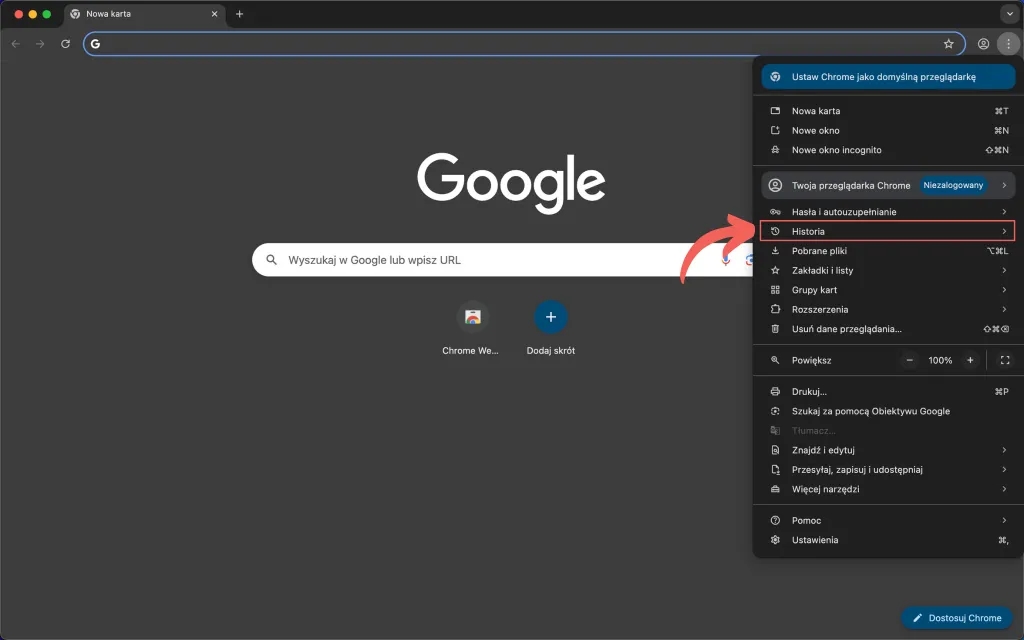Click Ustaw Chrome jako domyślną przeglądarkę

tap(886, 76)
